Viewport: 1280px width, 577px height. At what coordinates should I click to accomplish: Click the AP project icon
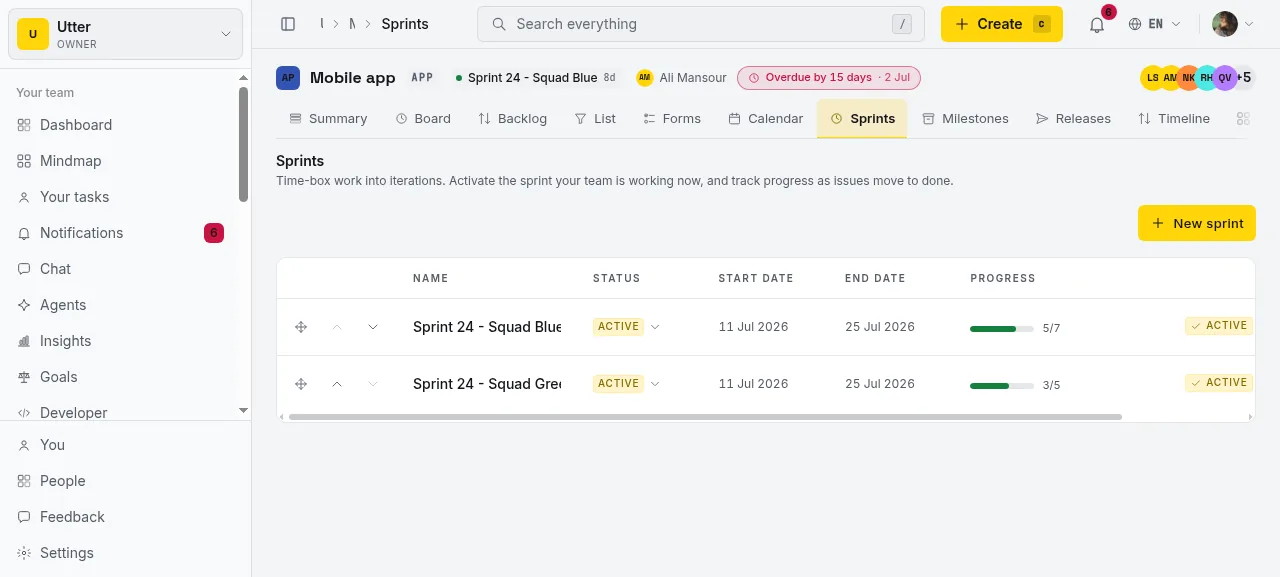[288, 78]
